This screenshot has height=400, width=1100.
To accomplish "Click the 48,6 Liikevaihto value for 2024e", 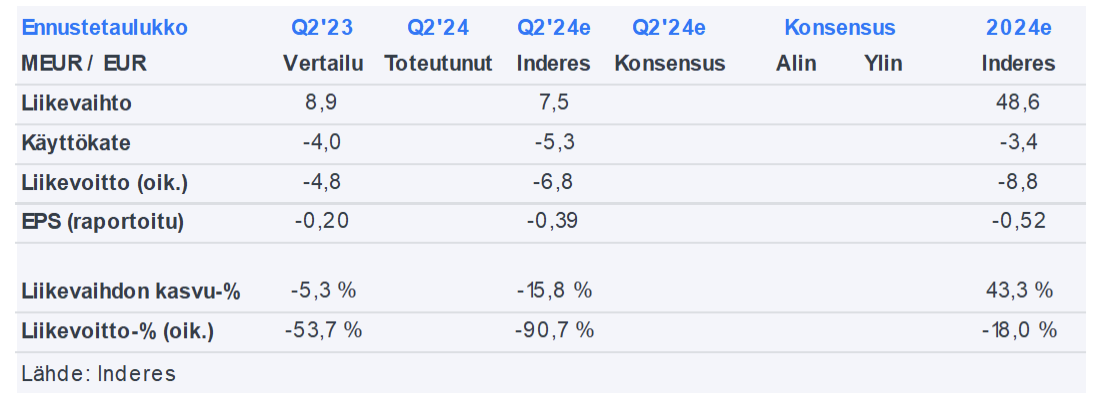I will click(x=1018, y=103).
